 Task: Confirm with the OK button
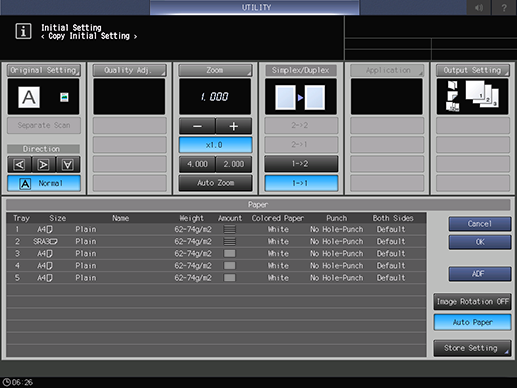coord(480,242)
